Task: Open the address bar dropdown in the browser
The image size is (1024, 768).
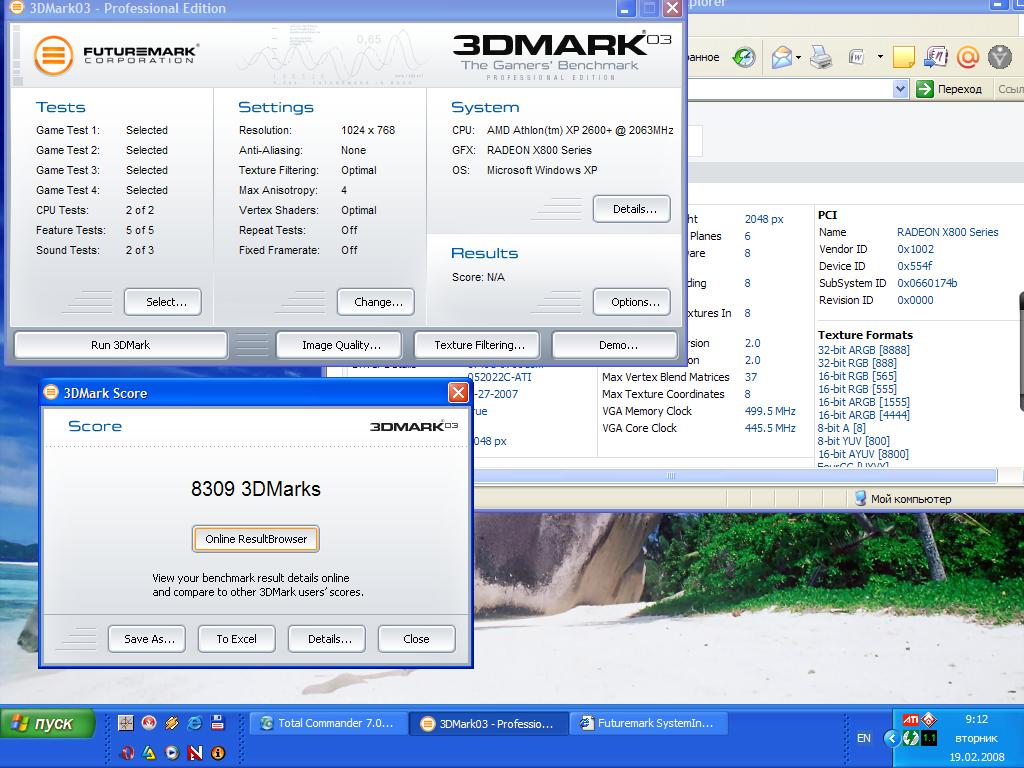Action: pyautogui.click(x=901, y=89)
